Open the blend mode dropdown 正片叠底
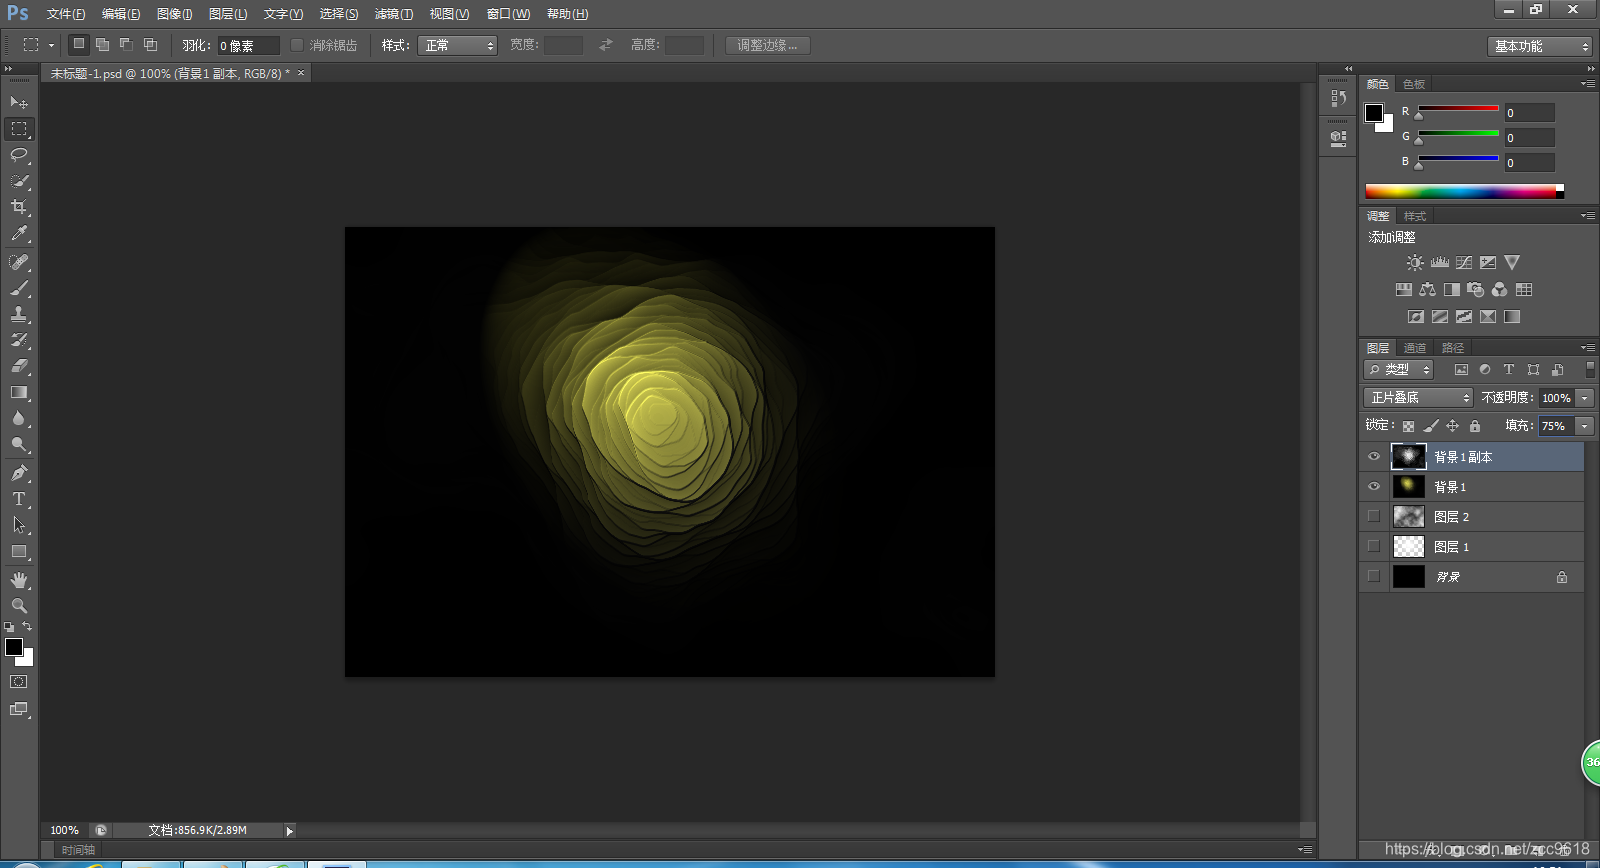1600x868 pixels. (1418, 398)
